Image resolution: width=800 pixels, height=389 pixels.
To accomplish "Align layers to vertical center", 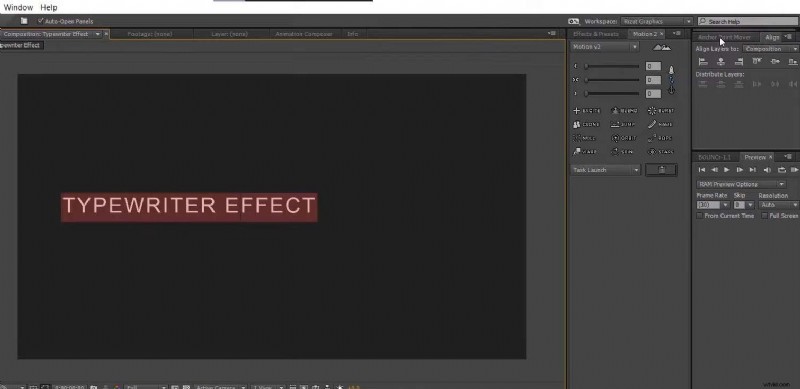I will [x=775, y=62].
